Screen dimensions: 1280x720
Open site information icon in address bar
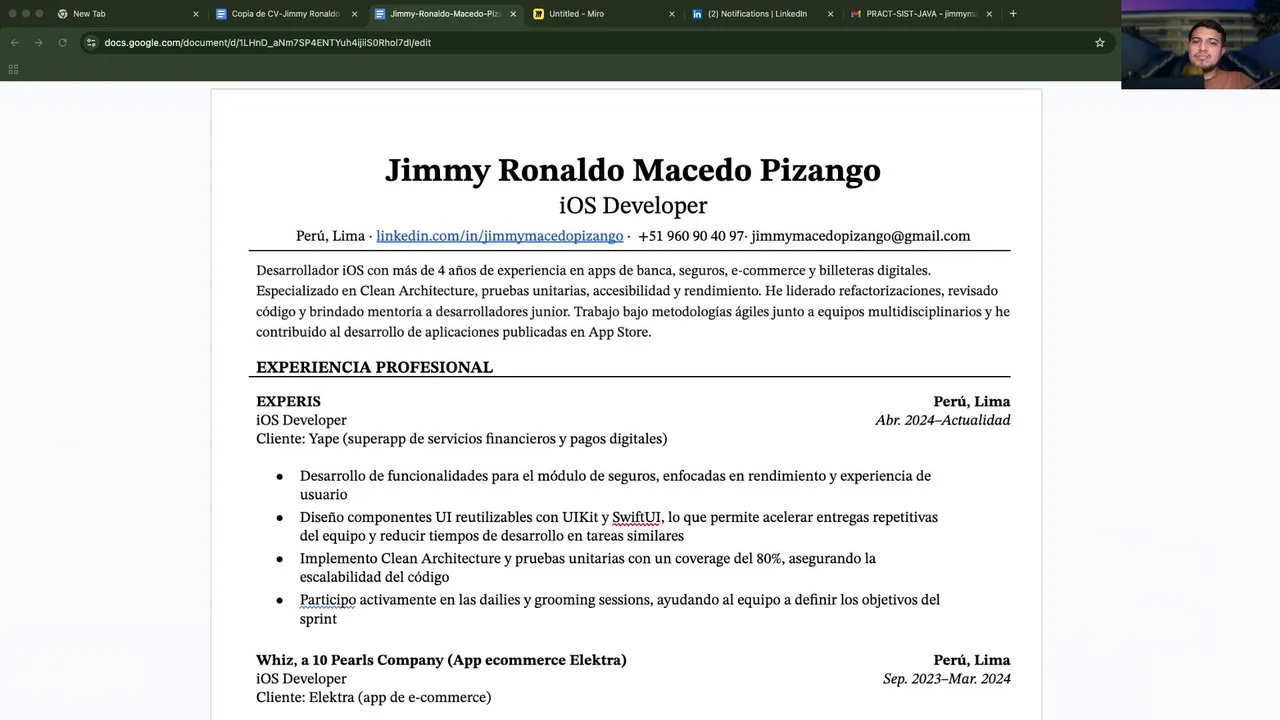pyautogui.click(x=91, y=43)
